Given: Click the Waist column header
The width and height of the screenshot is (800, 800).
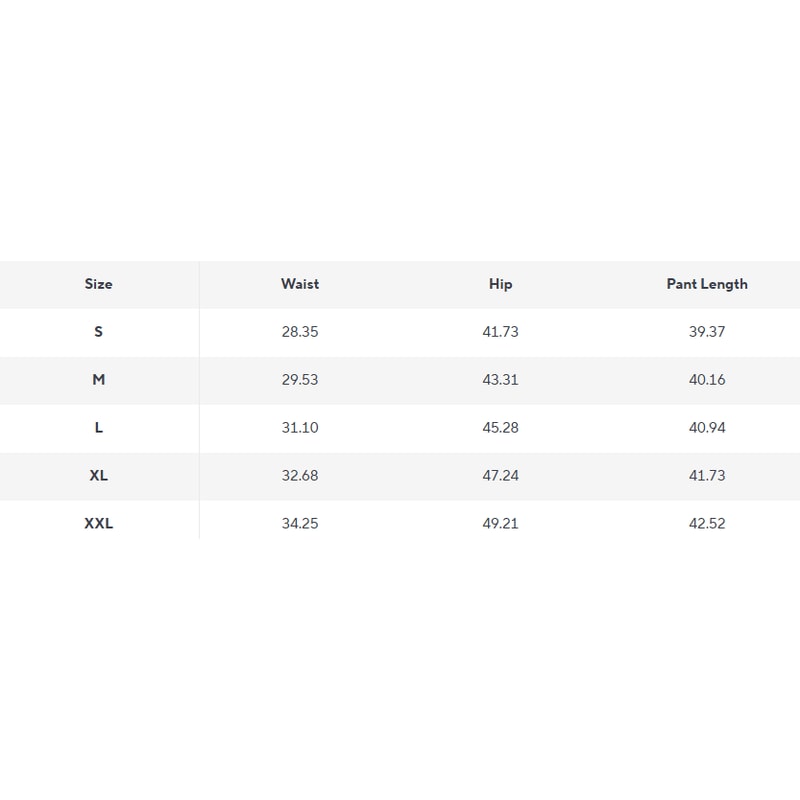Looking at the screenshot, I should 300,284.
